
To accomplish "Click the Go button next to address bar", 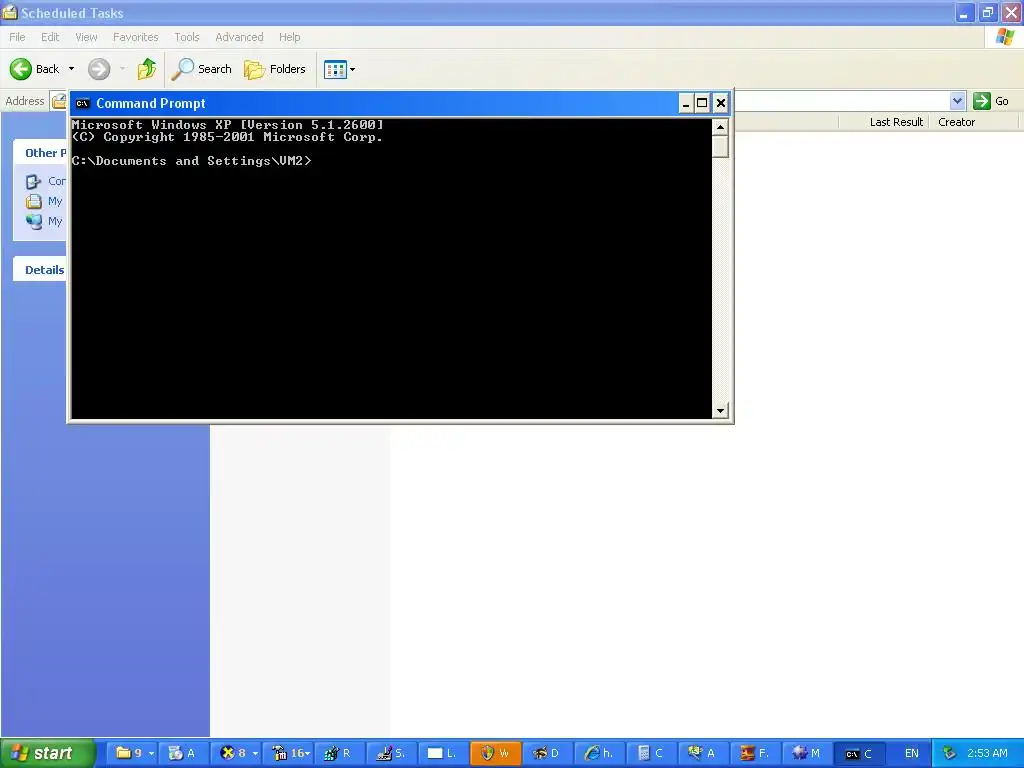I will (x=991, y=101).
